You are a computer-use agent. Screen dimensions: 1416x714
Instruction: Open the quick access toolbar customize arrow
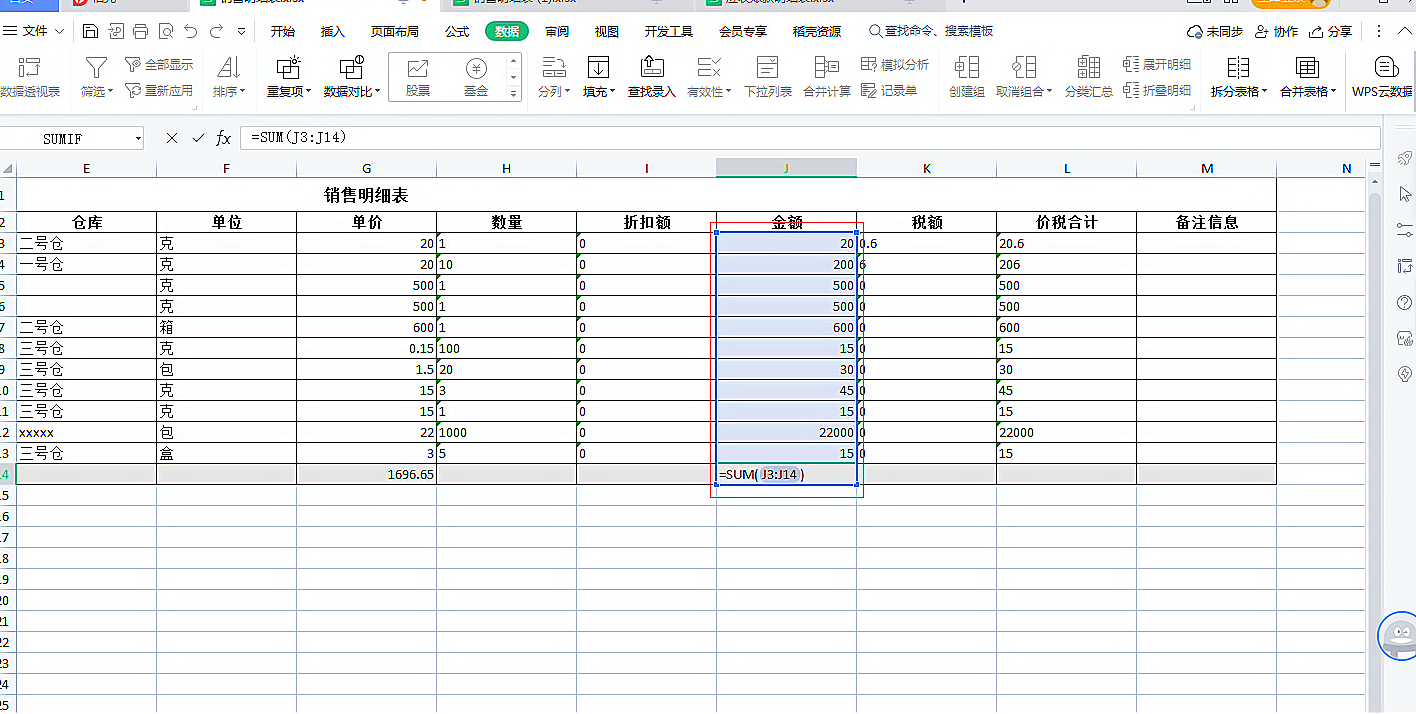tap(241, 32)
